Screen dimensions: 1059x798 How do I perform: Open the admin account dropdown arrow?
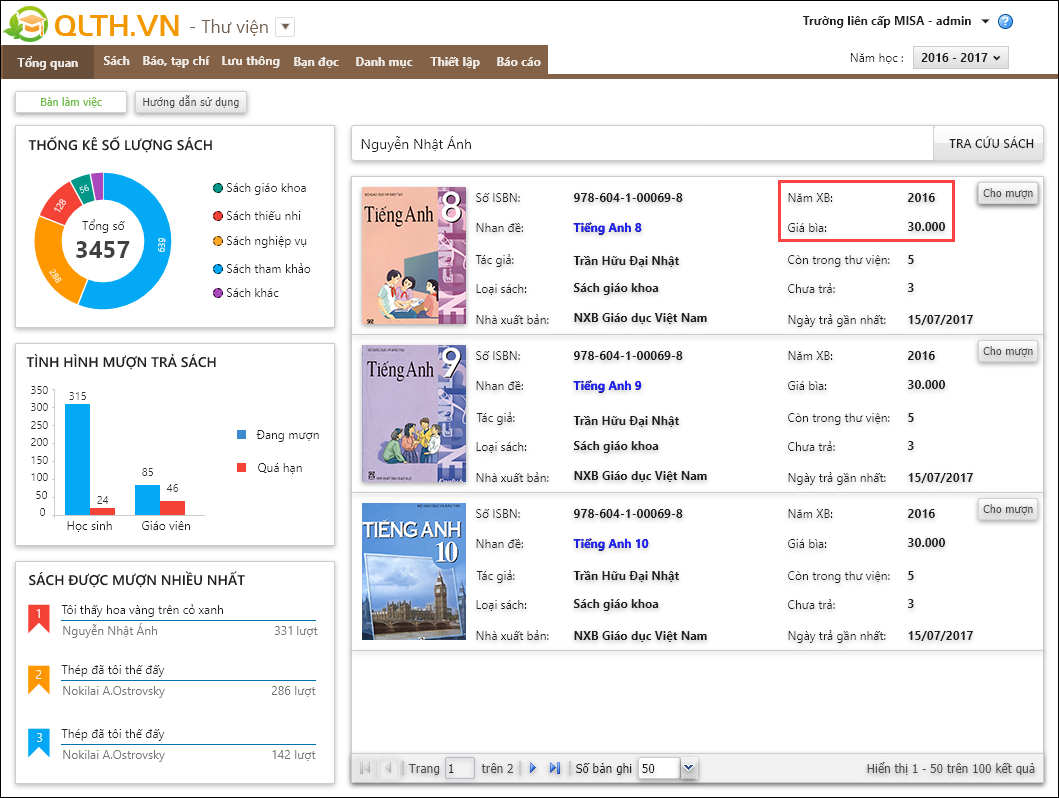[985, 22]
